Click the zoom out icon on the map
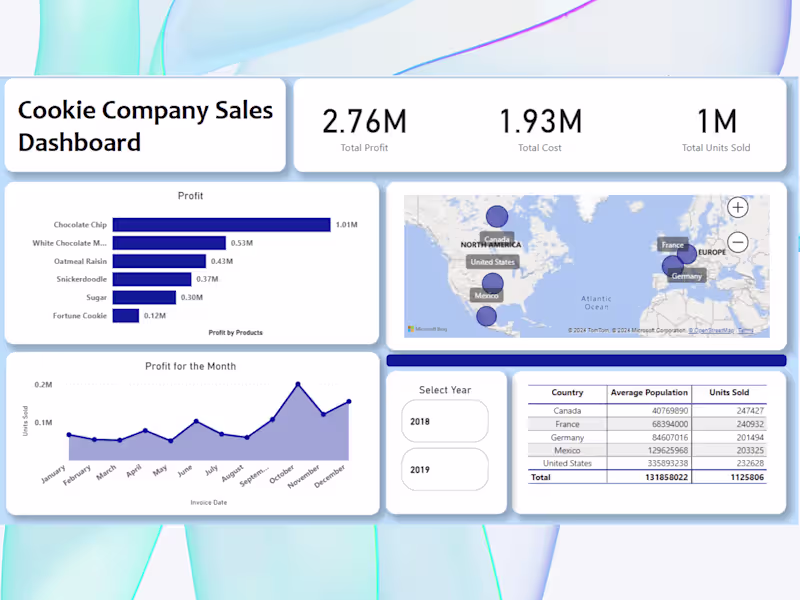This screenshot has width=800, height=600. click(x=736, y=242)
